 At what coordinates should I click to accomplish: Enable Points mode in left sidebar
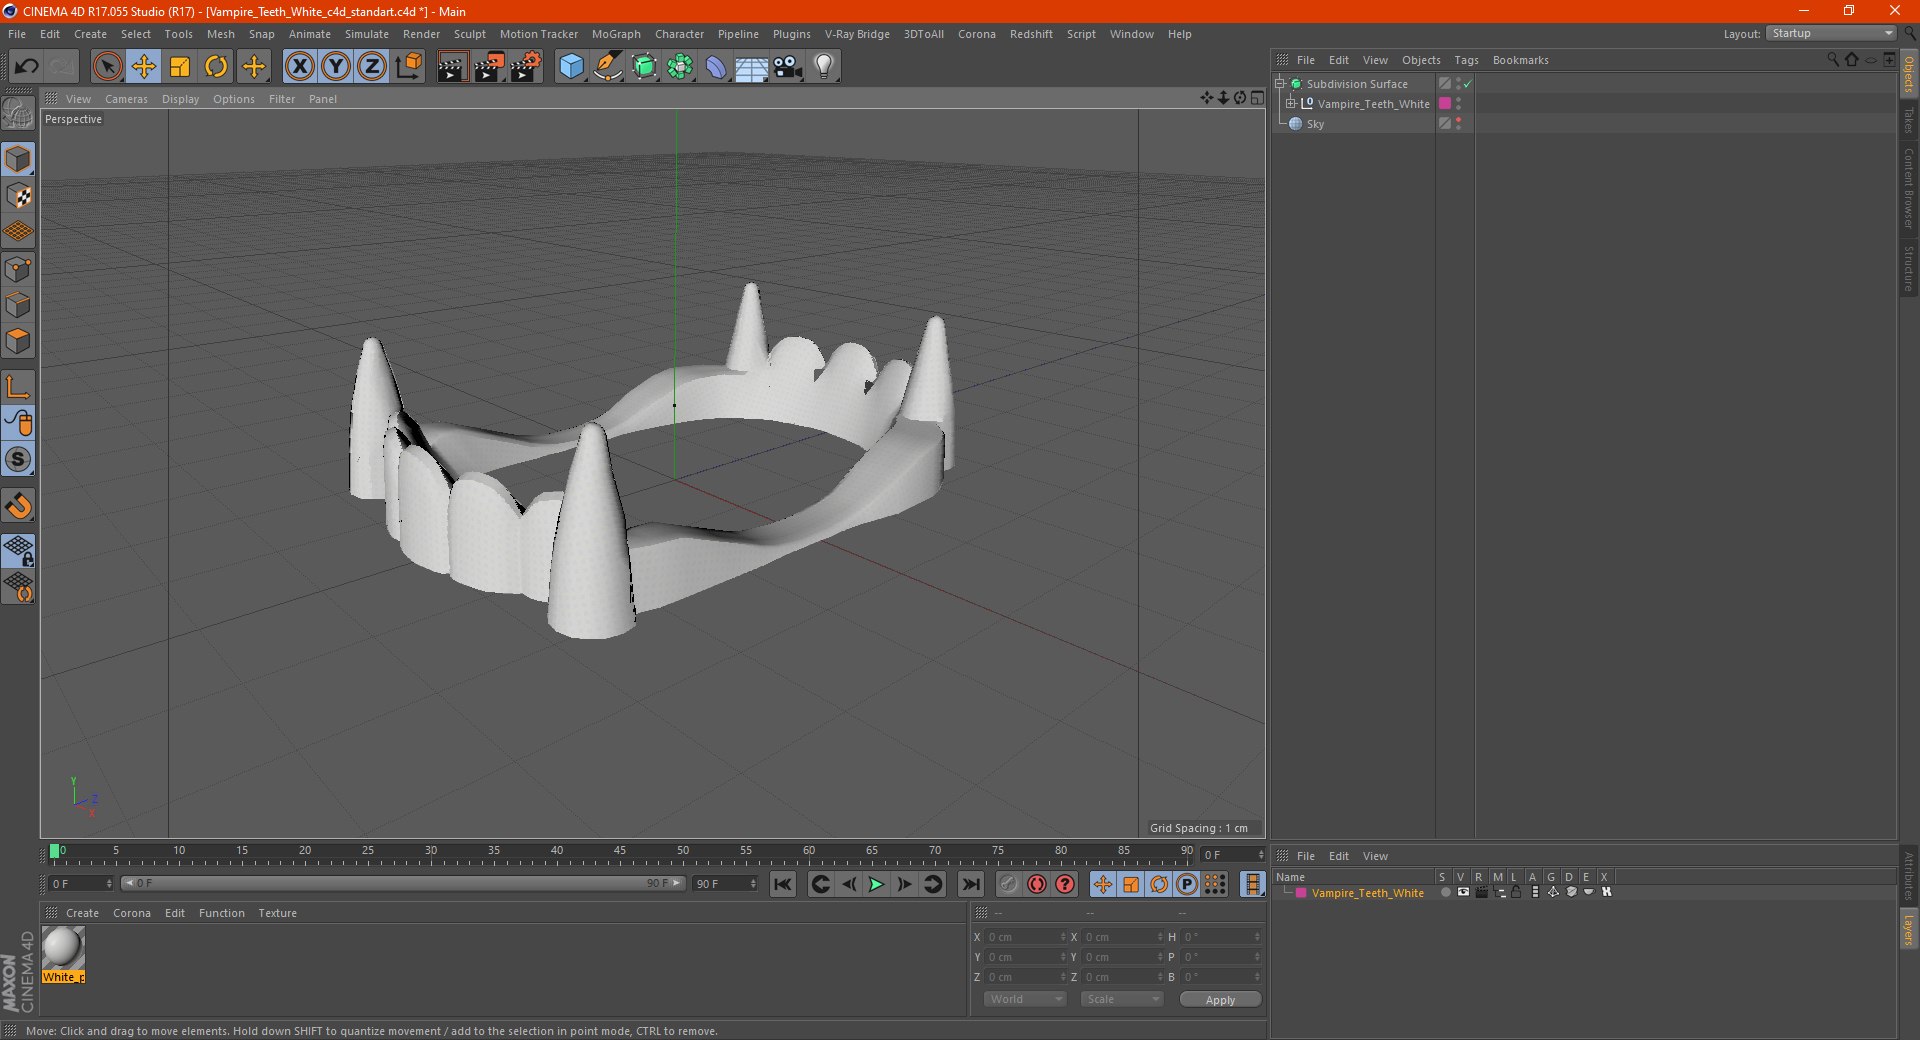(x=18, y=269)
